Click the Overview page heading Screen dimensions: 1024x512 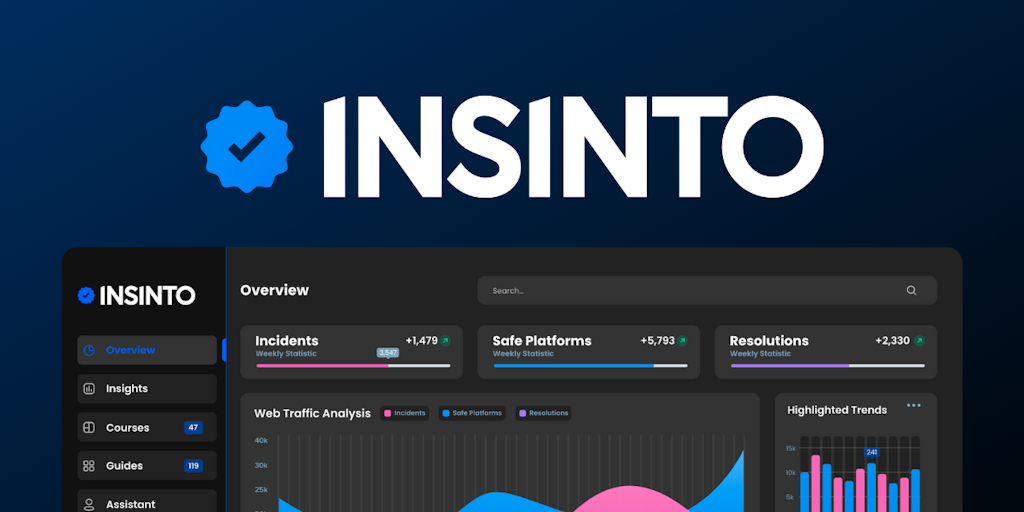point(274,290)
